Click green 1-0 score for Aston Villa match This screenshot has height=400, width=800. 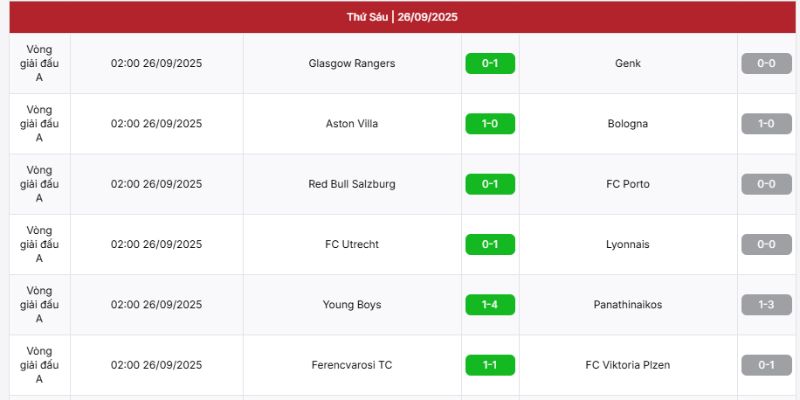coord(490,124)
